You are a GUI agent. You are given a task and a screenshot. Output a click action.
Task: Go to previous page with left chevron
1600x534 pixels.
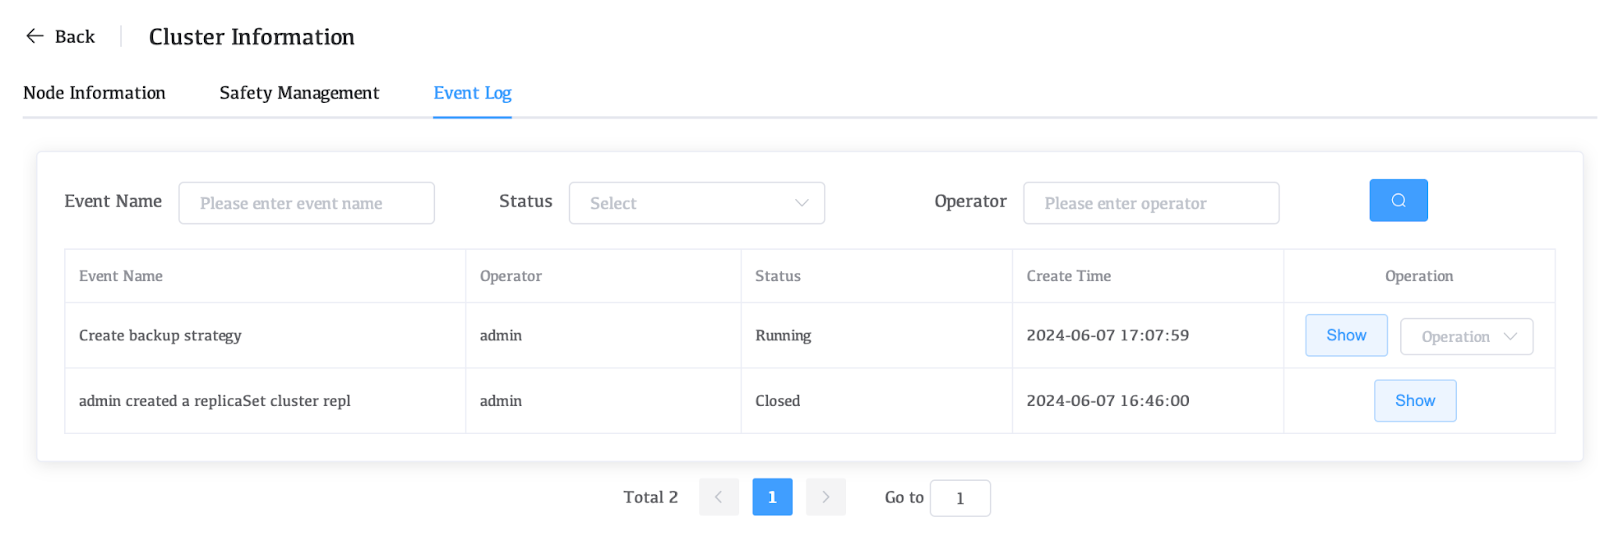click(x=718, y=497)
